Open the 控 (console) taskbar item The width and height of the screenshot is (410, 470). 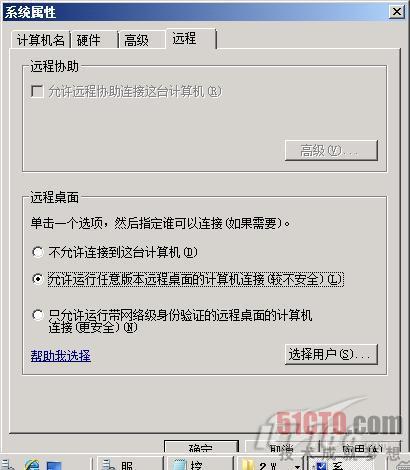click(200, 464)
